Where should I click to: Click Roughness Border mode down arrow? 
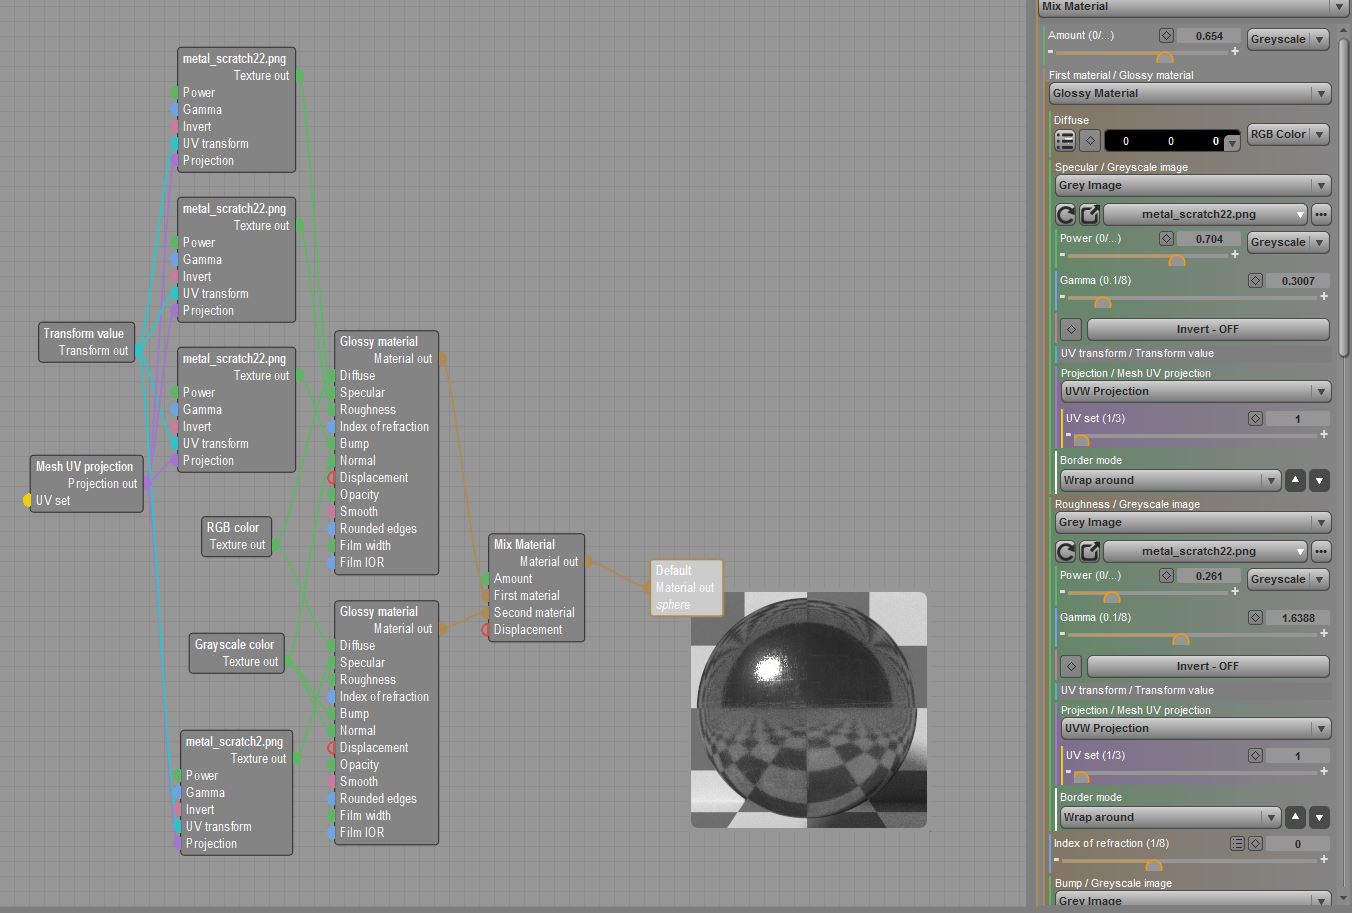[1319, 817]
